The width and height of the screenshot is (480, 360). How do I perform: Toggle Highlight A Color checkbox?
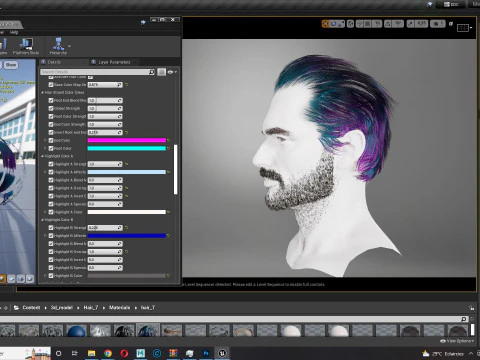tap(51, 212)
